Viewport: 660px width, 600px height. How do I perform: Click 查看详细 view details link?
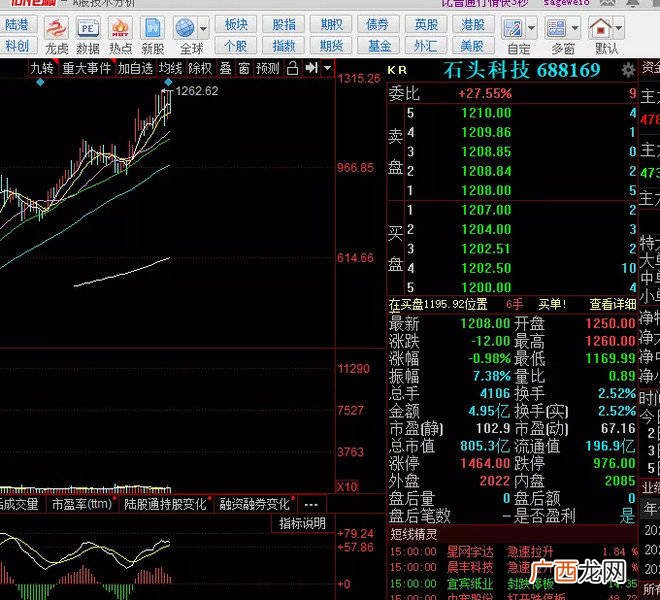(612, 304)
